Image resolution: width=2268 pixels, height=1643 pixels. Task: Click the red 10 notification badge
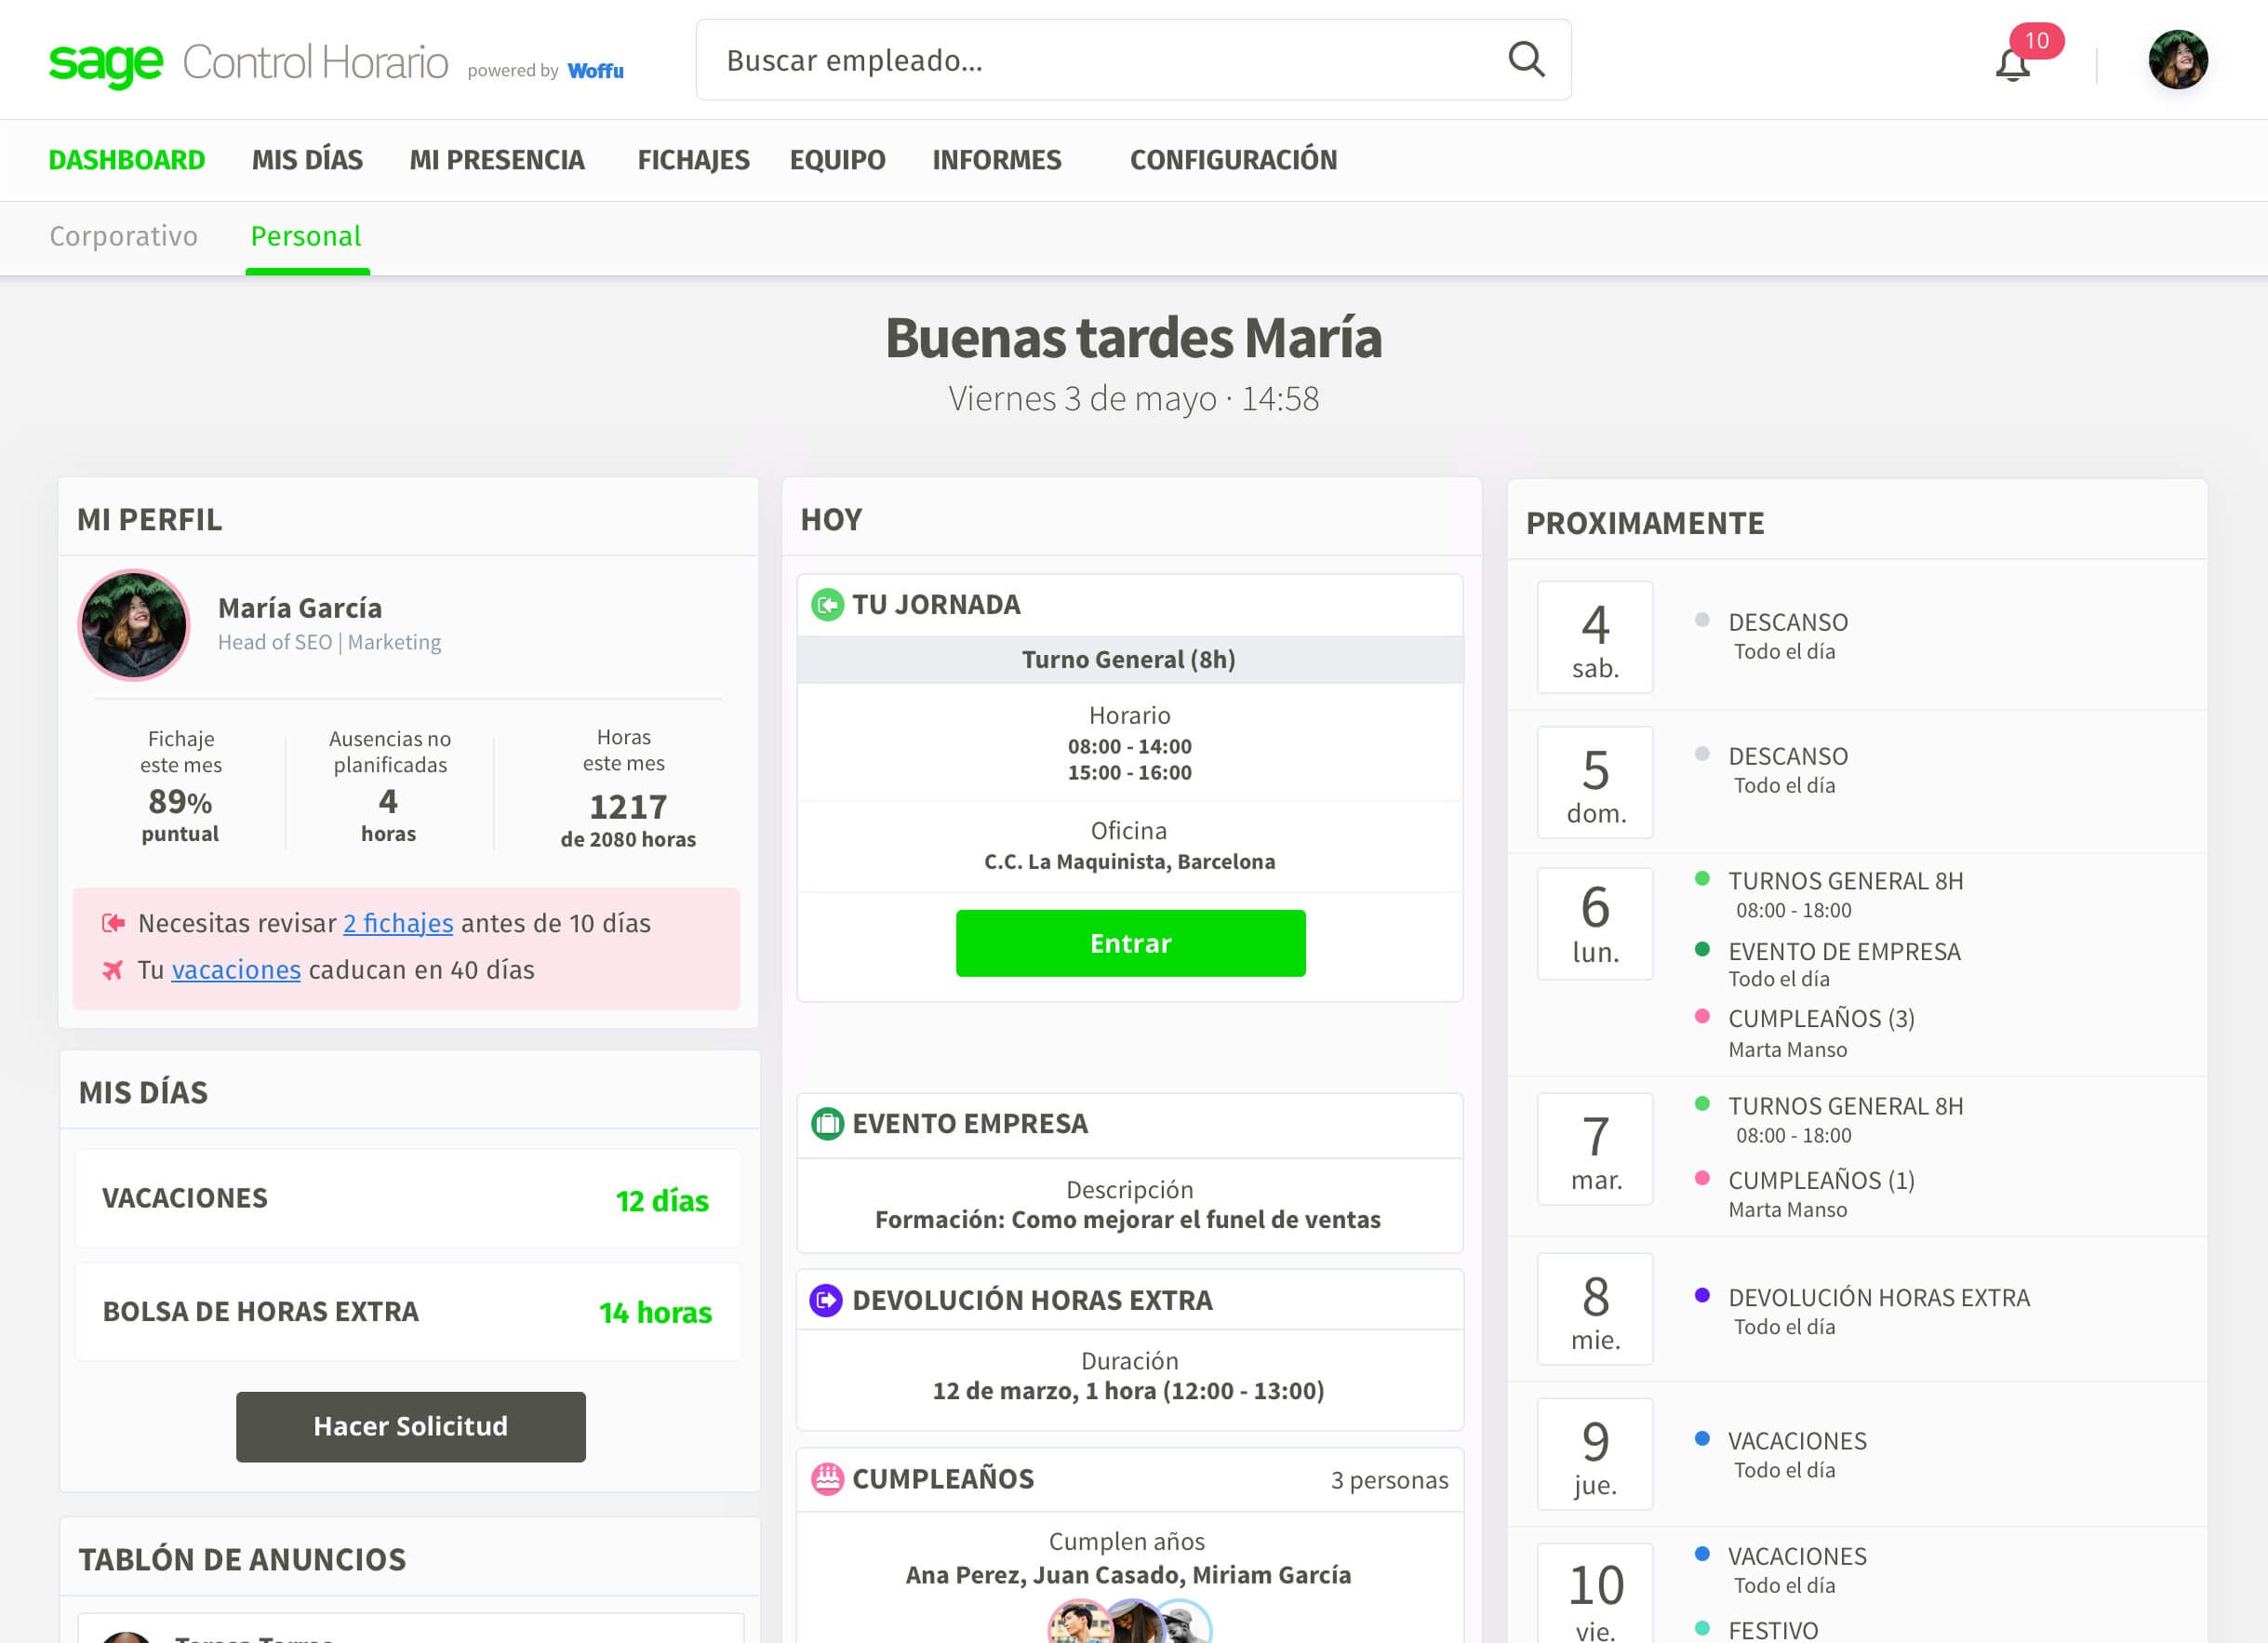(x=2037, y=41)
